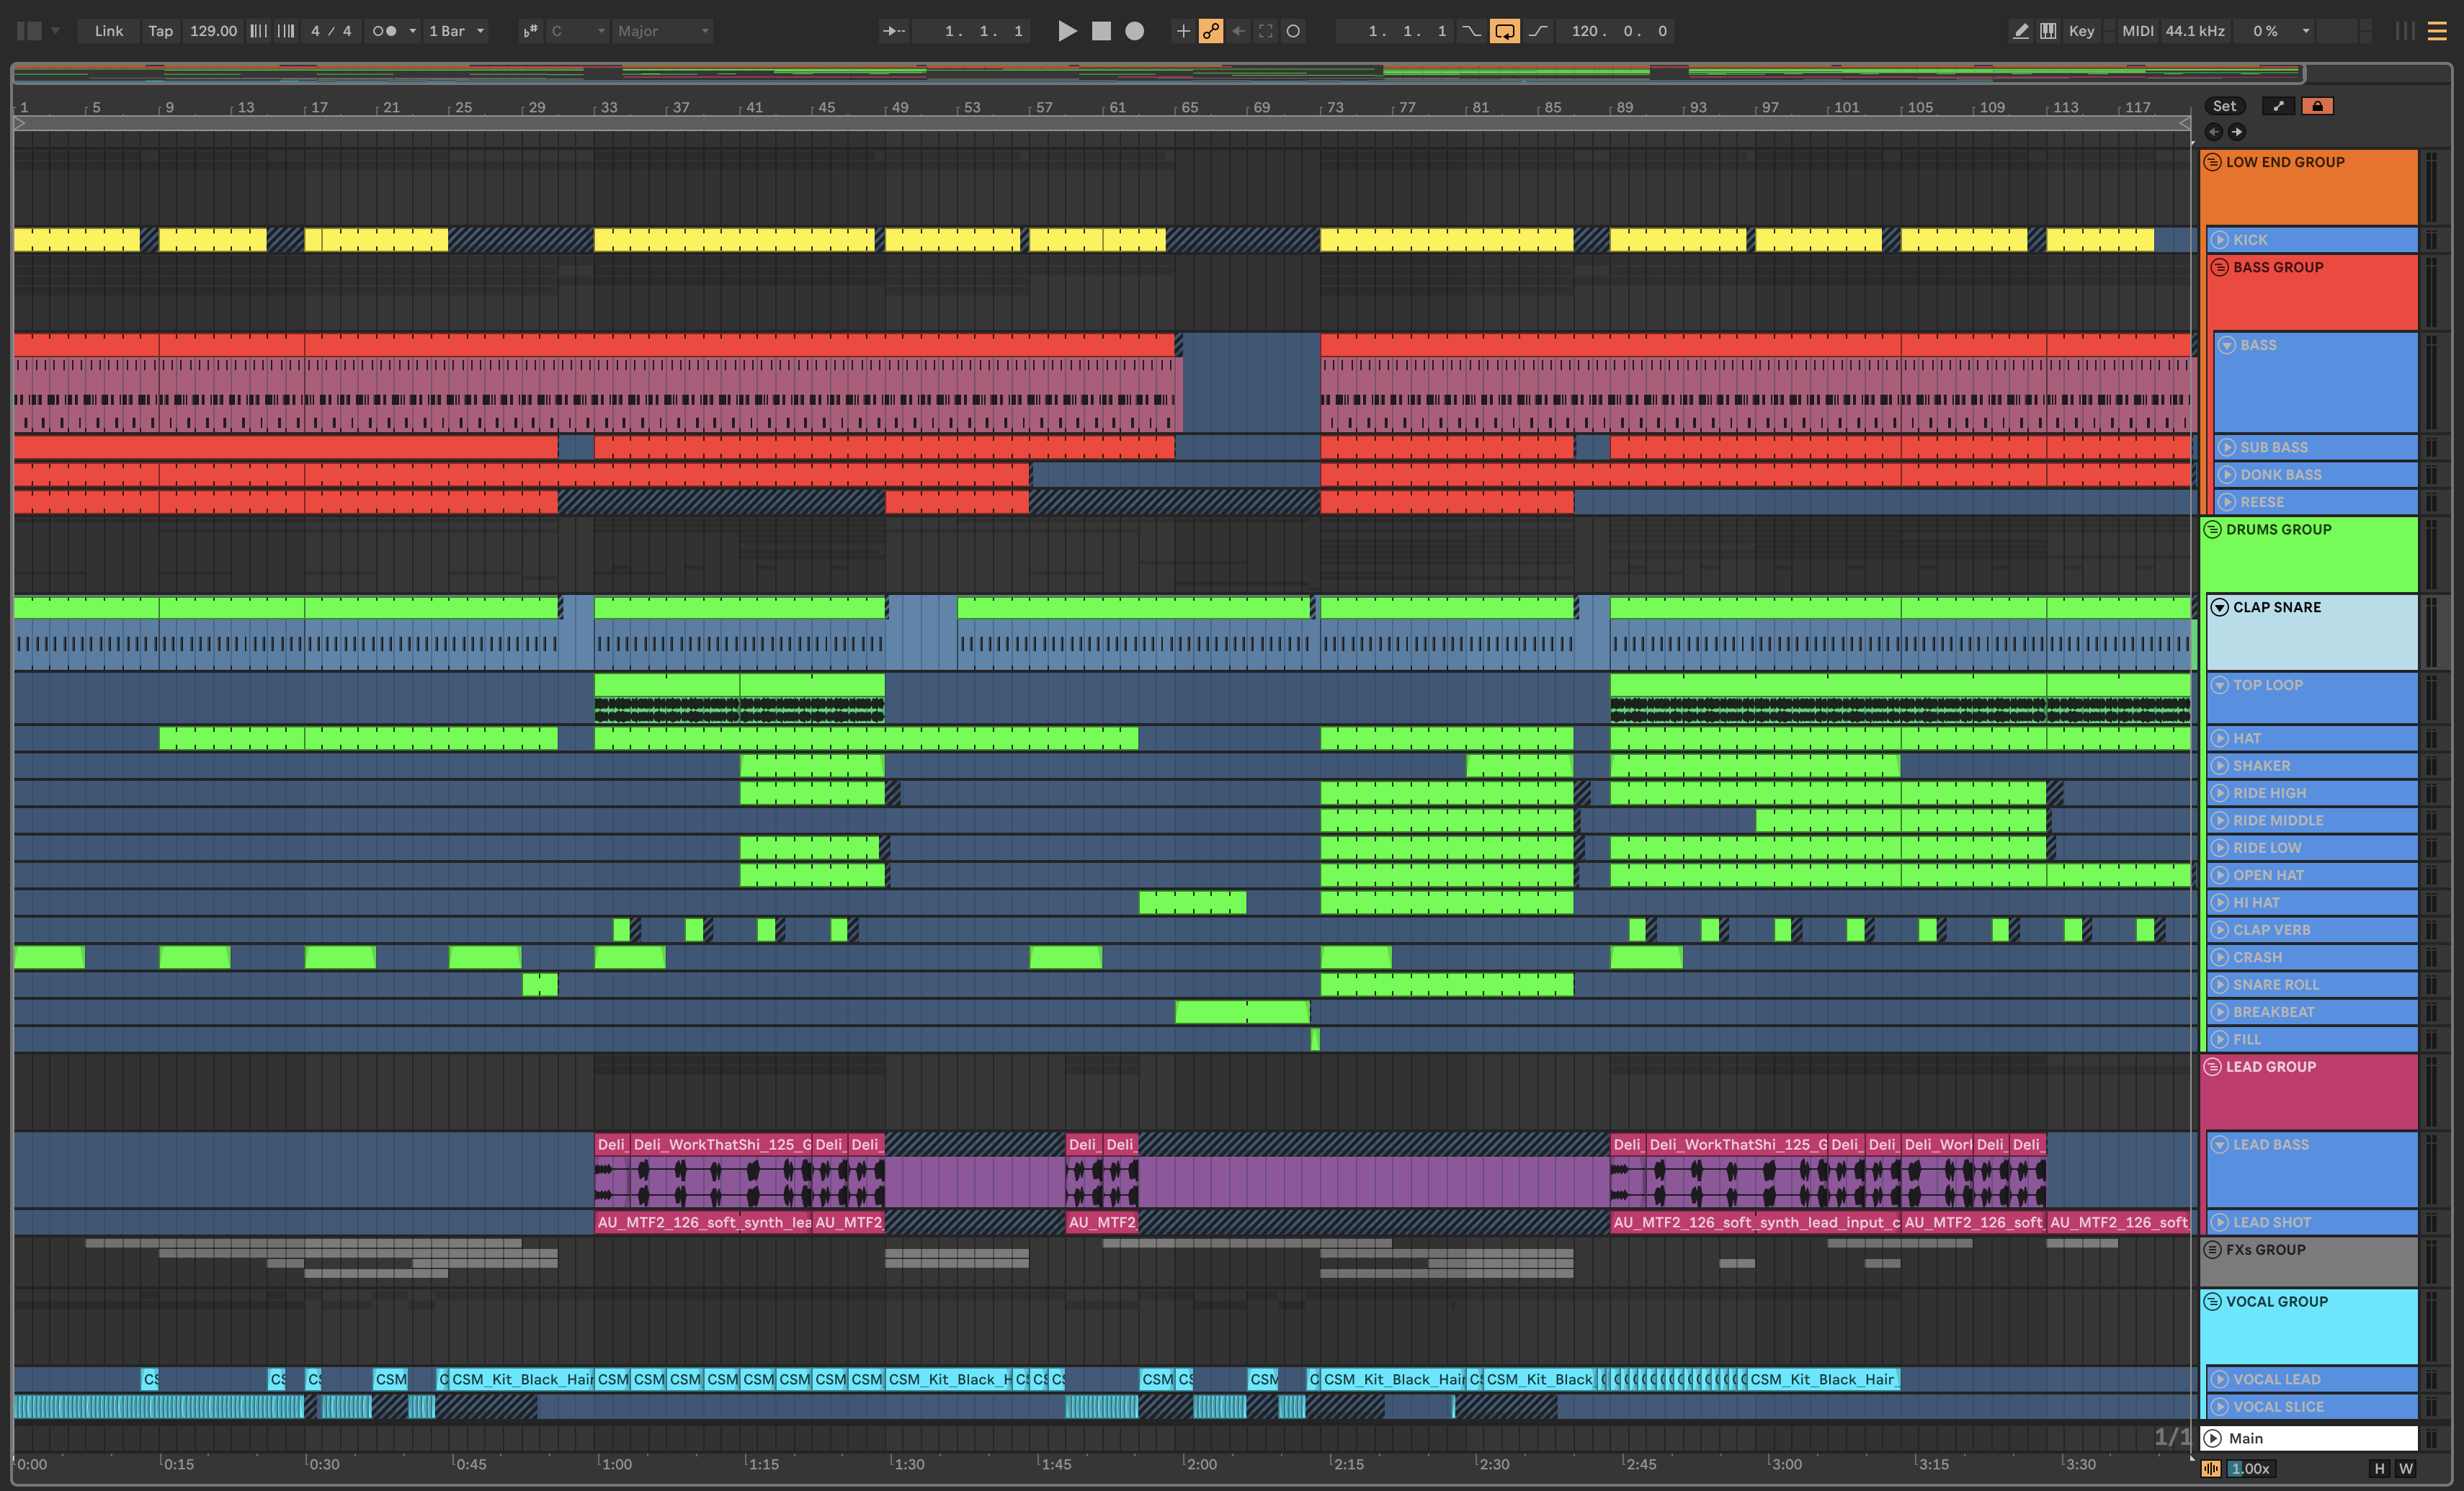Open the root note C dropdown

[578, 31]
